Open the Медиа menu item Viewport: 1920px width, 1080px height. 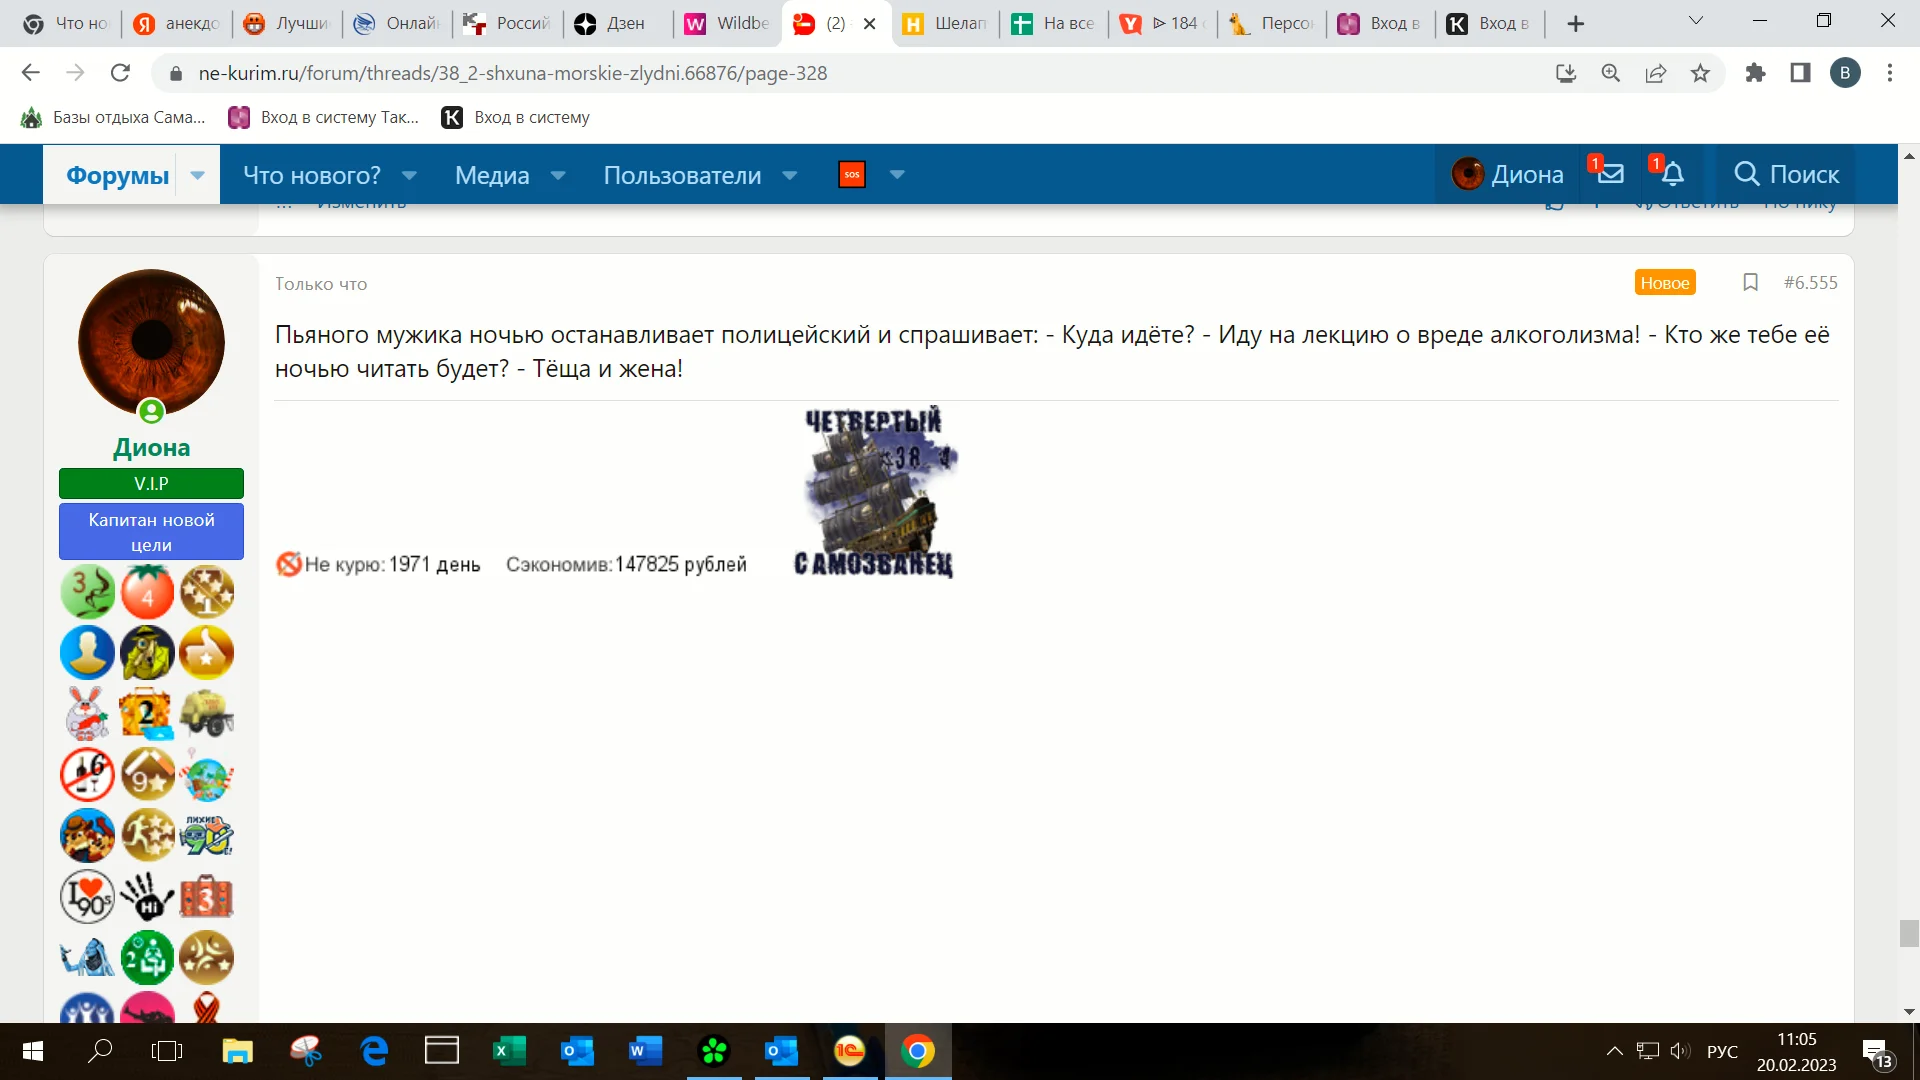coord(492,175)
